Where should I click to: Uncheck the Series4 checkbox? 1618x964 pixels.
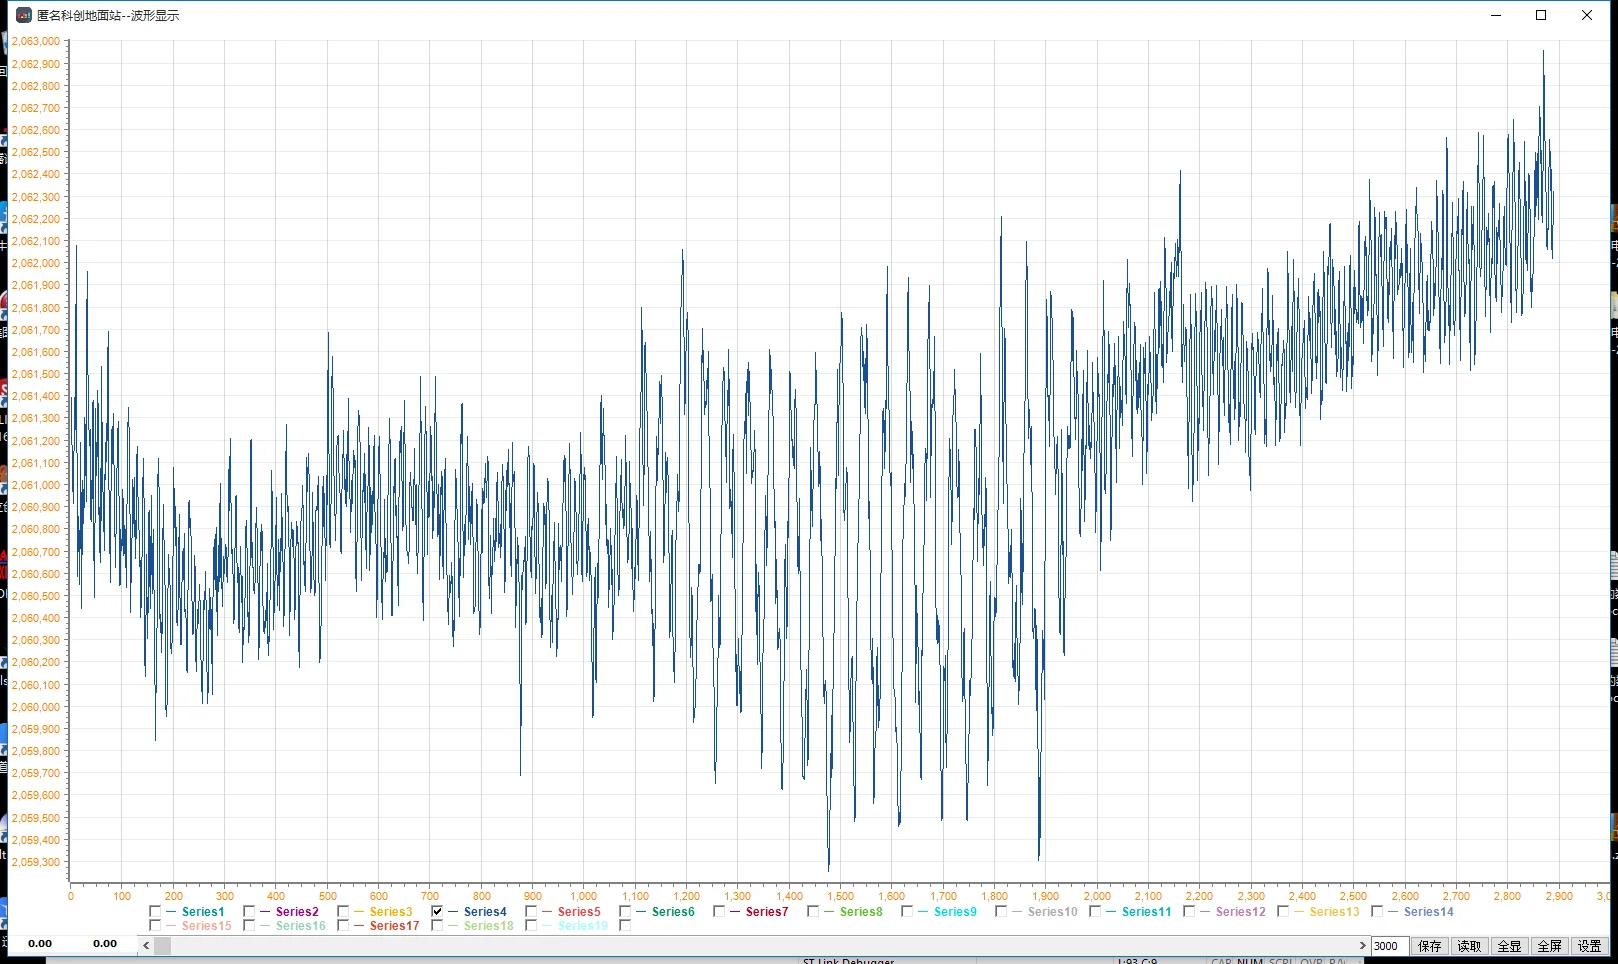point(437,912)
